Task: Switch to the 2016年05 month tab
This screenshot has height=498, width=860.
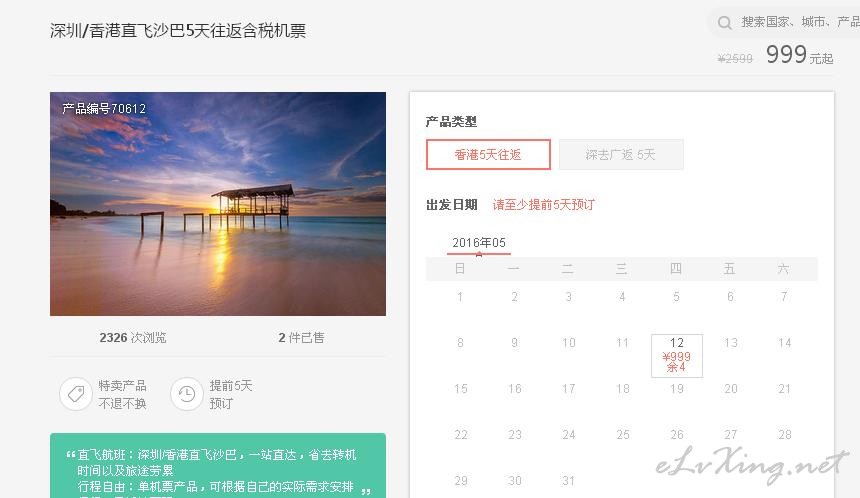Action: (x=479, y=243)
